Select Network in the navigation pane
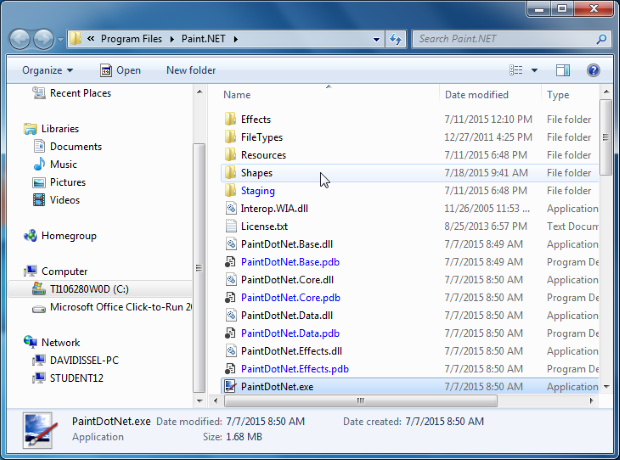This screenshot has height=460, width=620. point(60,343)
